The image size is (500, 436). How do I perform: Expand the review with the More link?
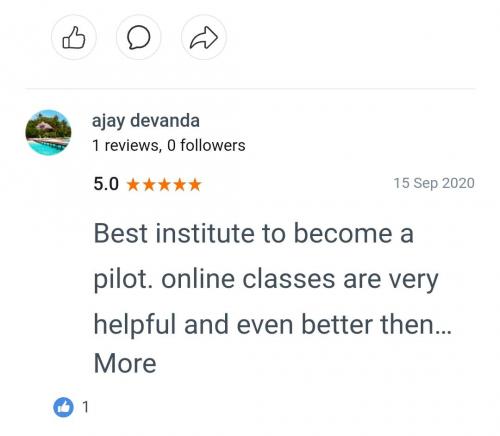[125, 363]
